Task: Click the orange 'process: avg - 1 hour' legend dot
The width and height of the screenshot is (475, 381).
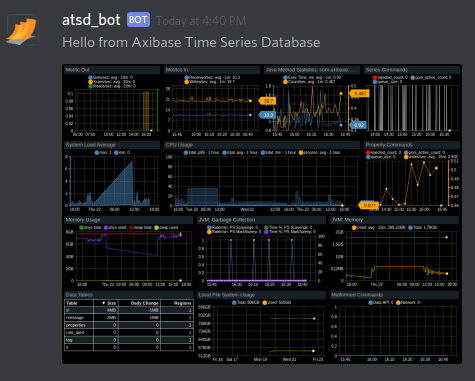Action: click(301, 152)
